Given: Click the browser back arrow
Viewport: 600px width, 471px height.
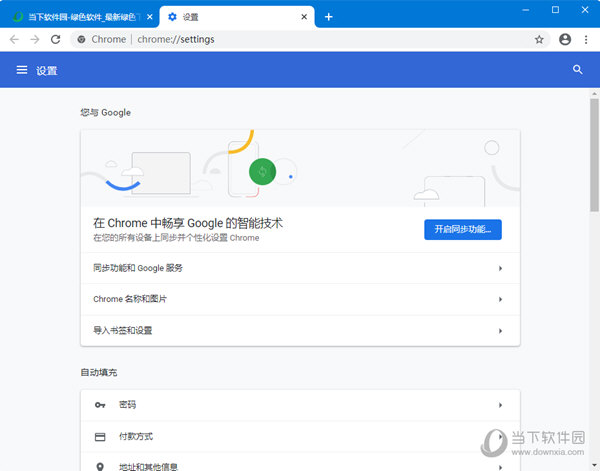Looking at the screenshot, I should pyautogui.click(x=14, y=39).
